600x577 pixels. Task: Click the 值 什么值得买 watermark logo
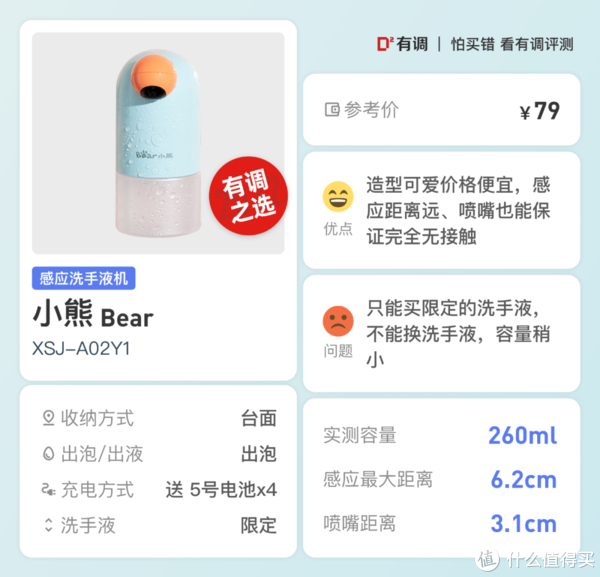[x=535, y=560]
